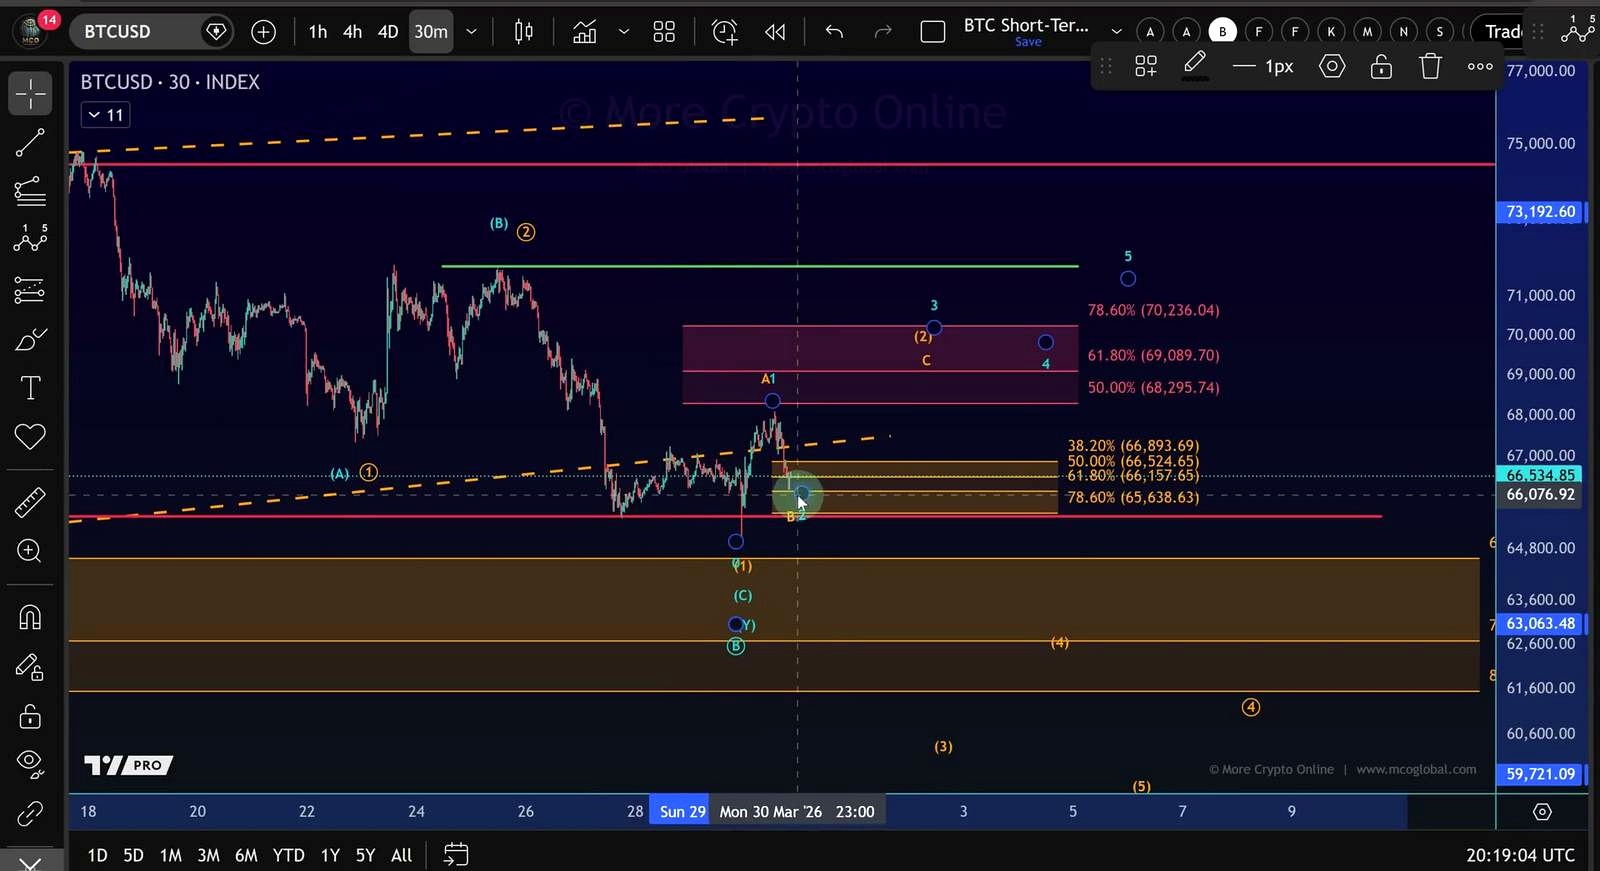The width and height of the screenshot is (1600, 871).
Task: Open the BTC Short-Ter... layout name
Action: click(x=1026, y=25)
